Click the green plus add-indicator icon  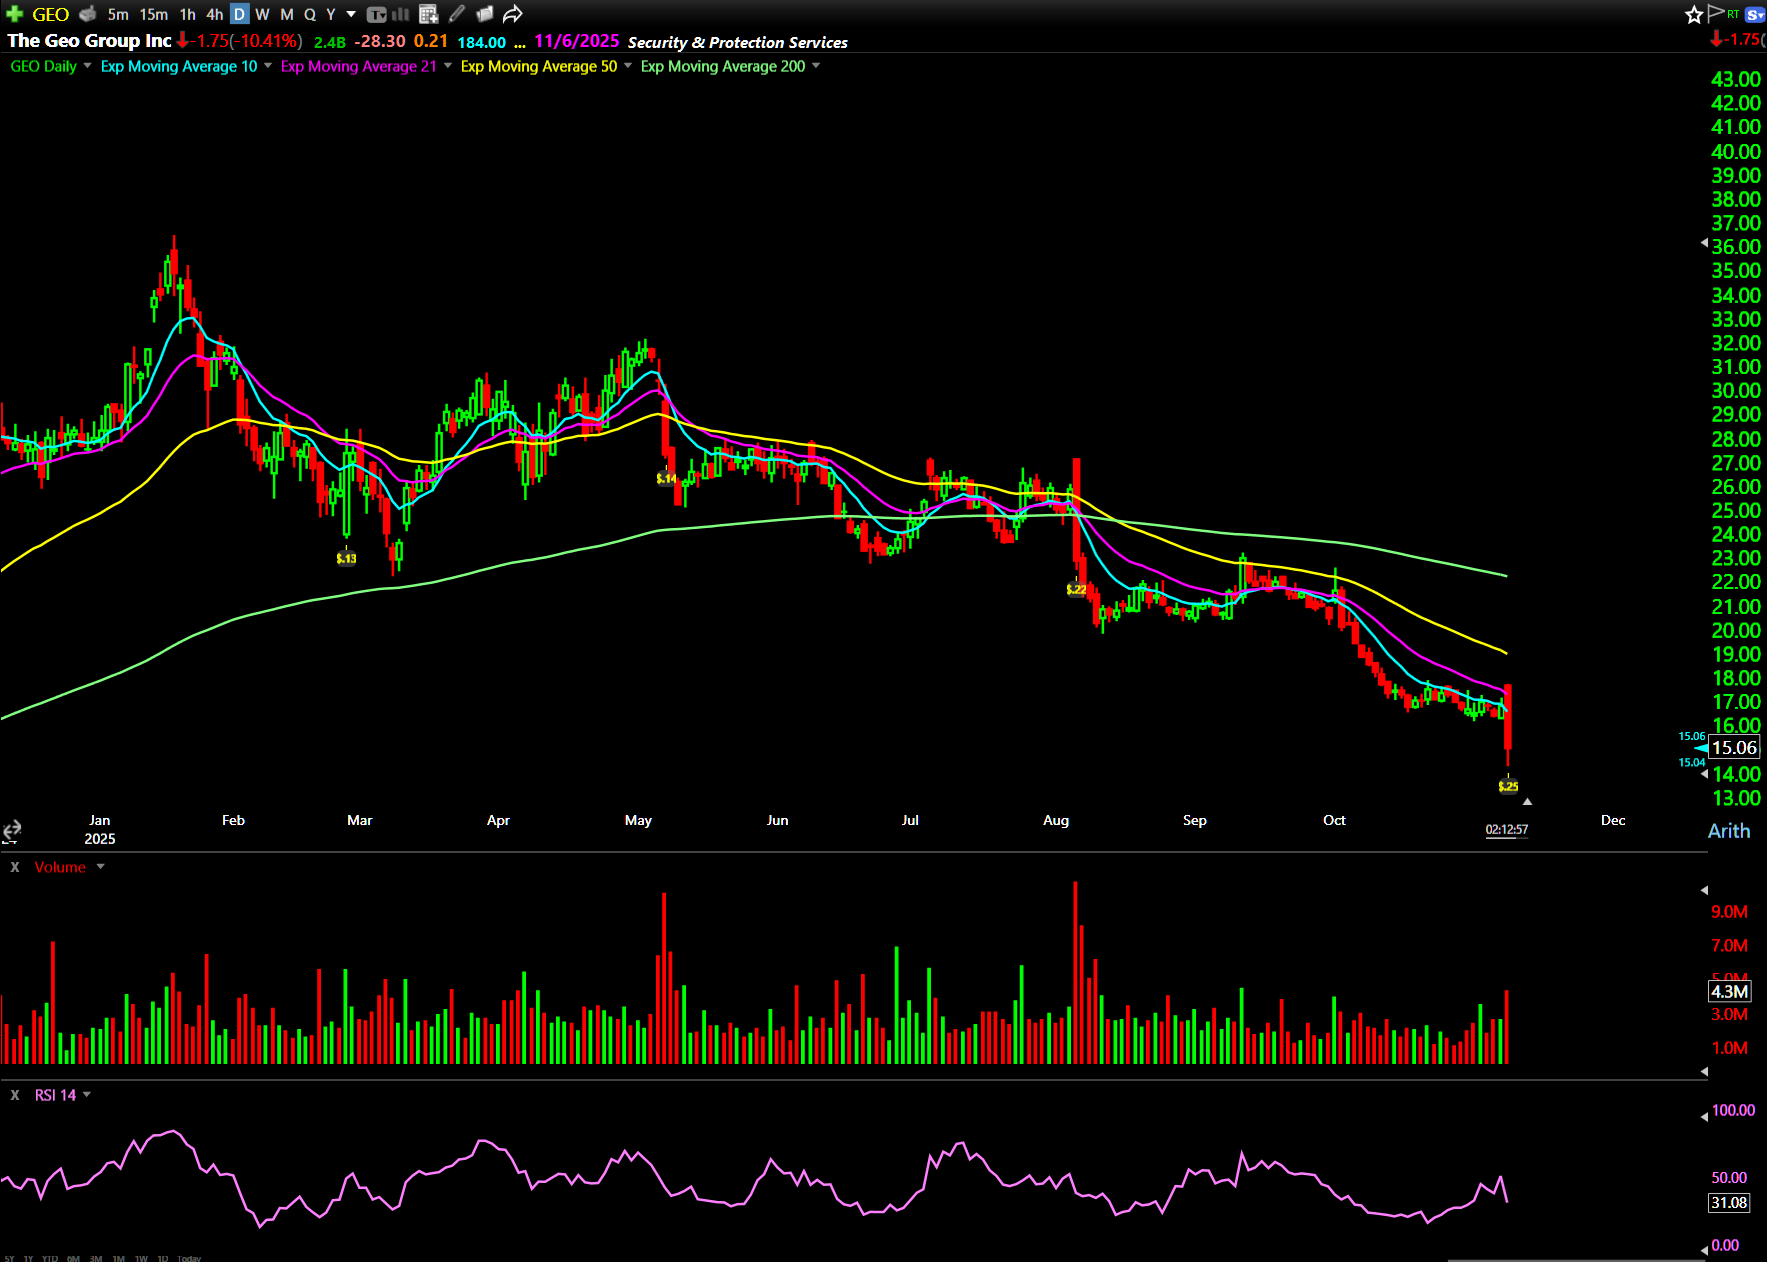click(14, 14)
